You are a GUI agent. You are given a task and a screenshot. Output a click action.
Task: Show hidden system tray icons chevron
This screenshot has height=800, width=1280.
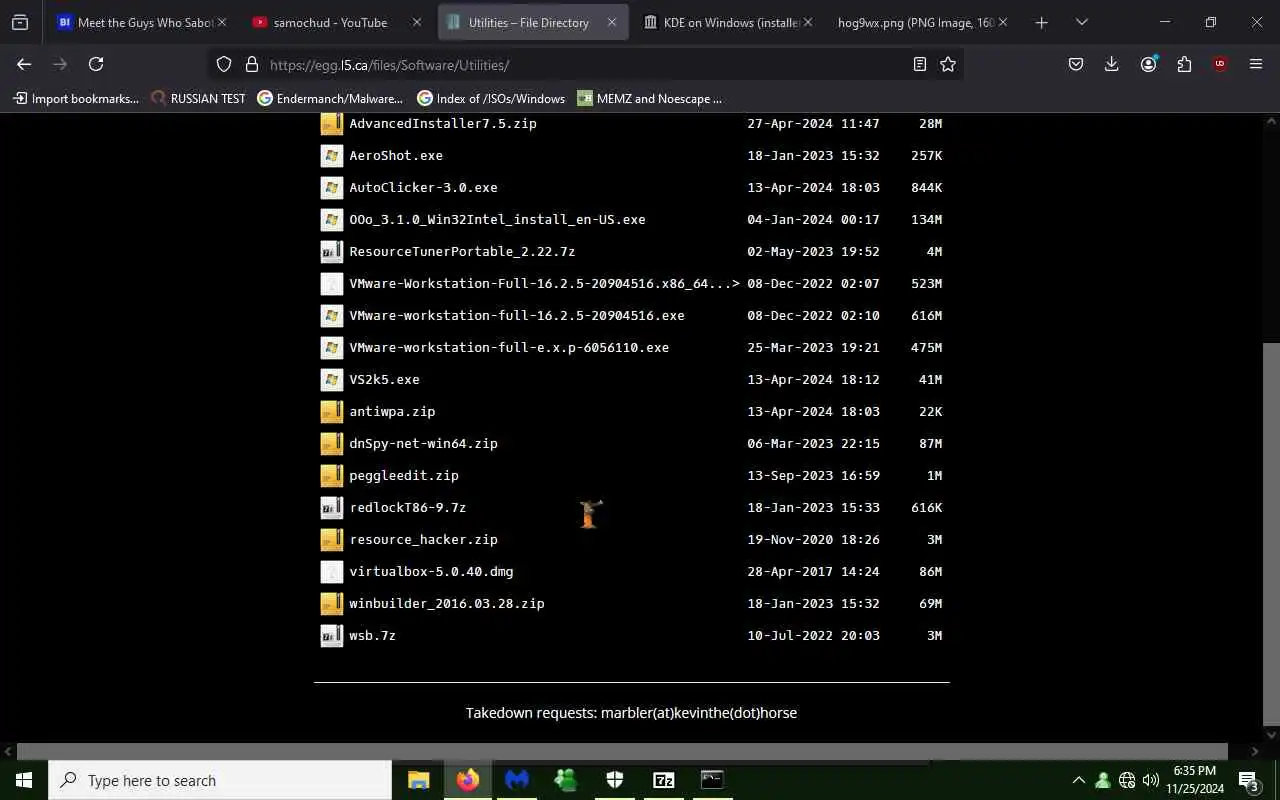(x=1078, y=780)
